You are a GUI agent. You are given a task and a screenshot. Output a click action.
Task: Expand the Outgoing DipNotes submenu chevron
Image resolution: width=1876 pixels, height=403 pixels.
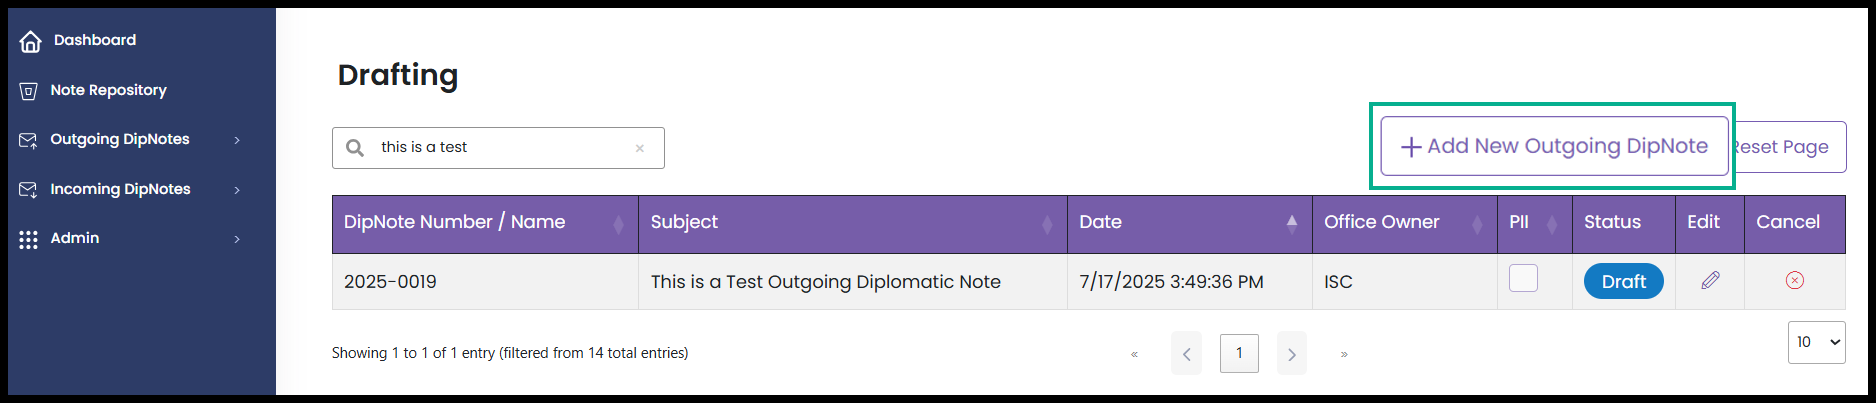click(237, 140)
